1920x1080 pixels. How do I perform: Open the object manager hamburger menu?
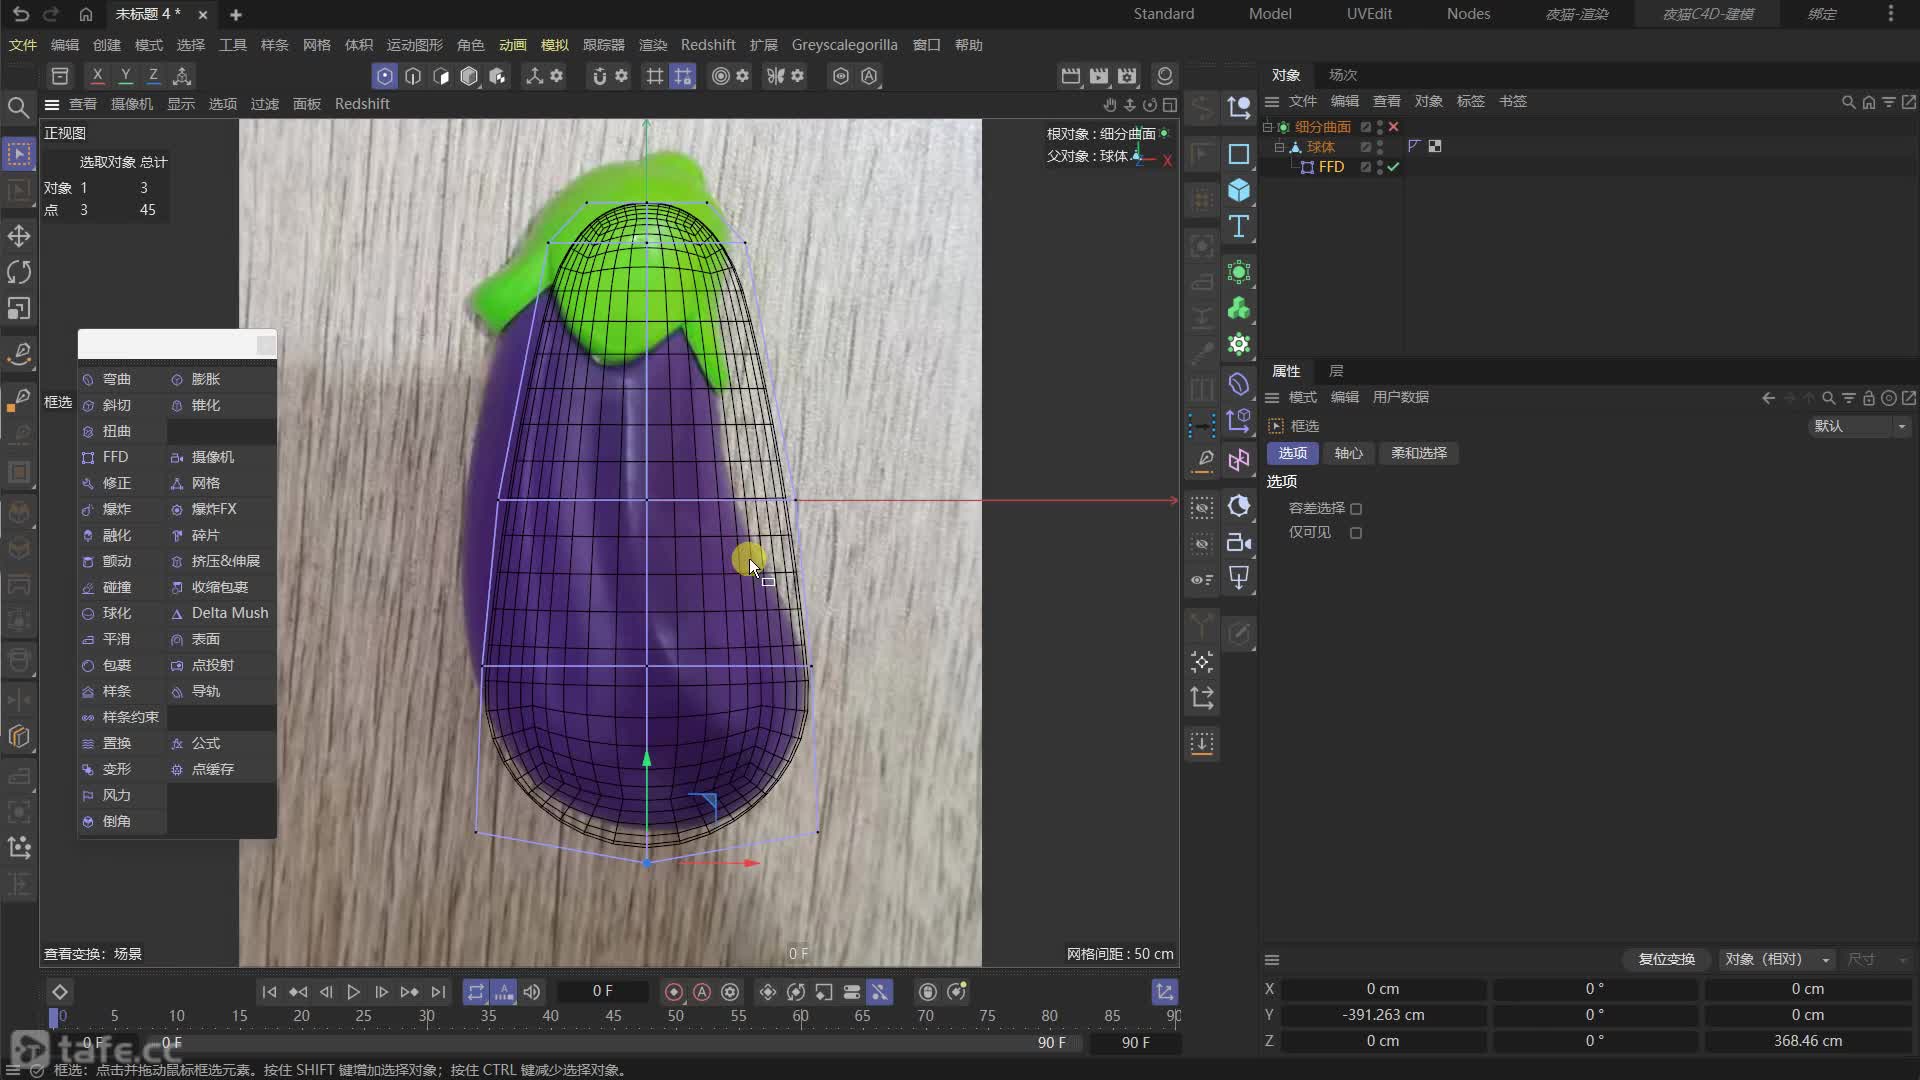tap(1272, 102)
